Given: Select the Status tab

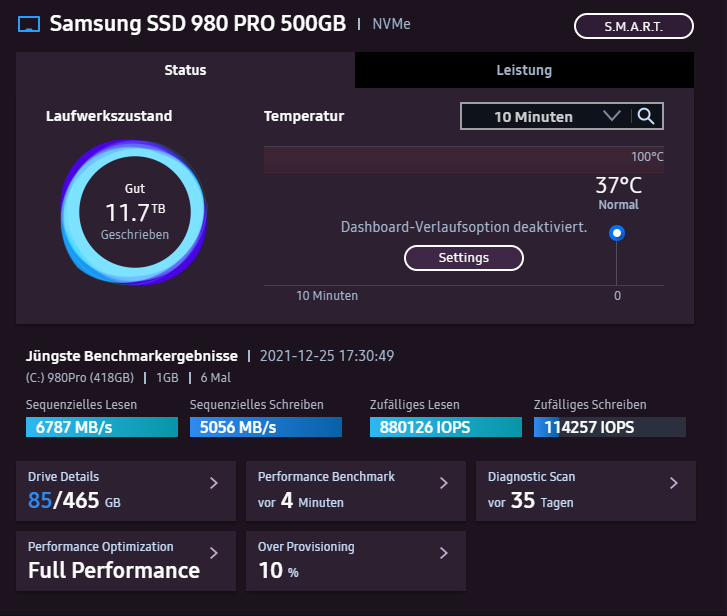Looking at the screenshot, I should [x=185, y=70].
